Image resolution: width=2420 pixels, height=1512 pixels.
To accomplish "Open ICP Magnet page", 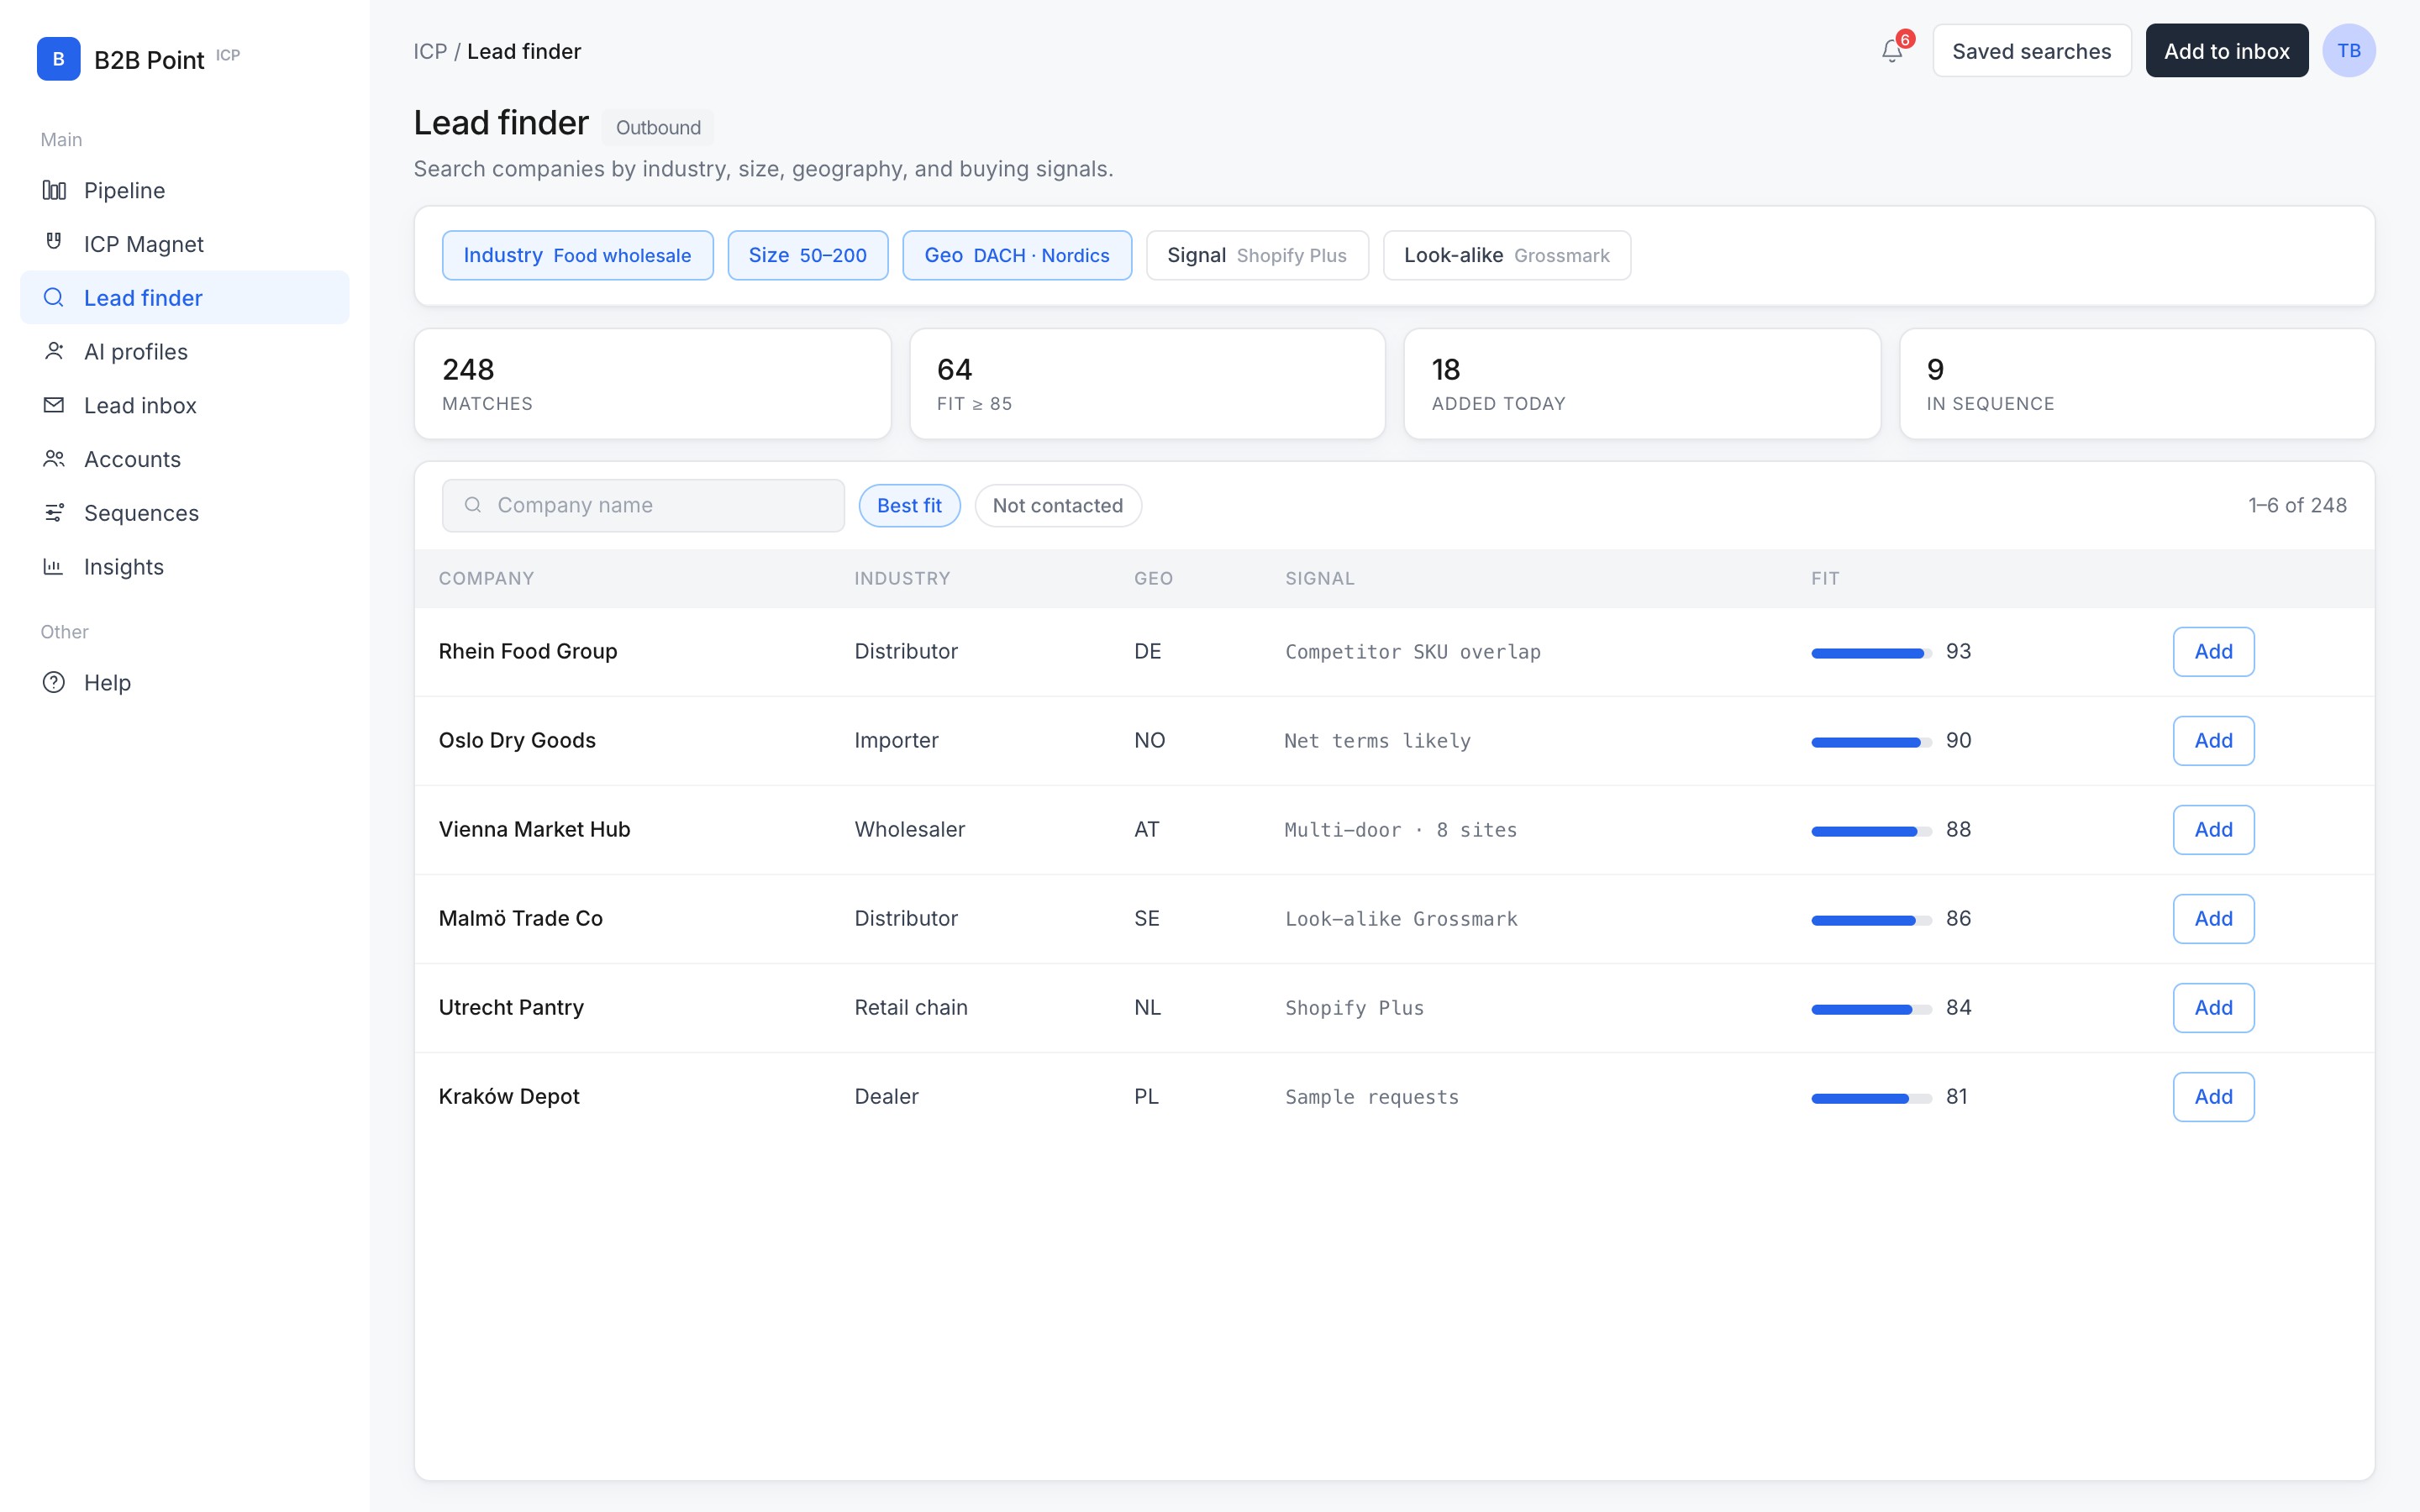I will (185, 244).
